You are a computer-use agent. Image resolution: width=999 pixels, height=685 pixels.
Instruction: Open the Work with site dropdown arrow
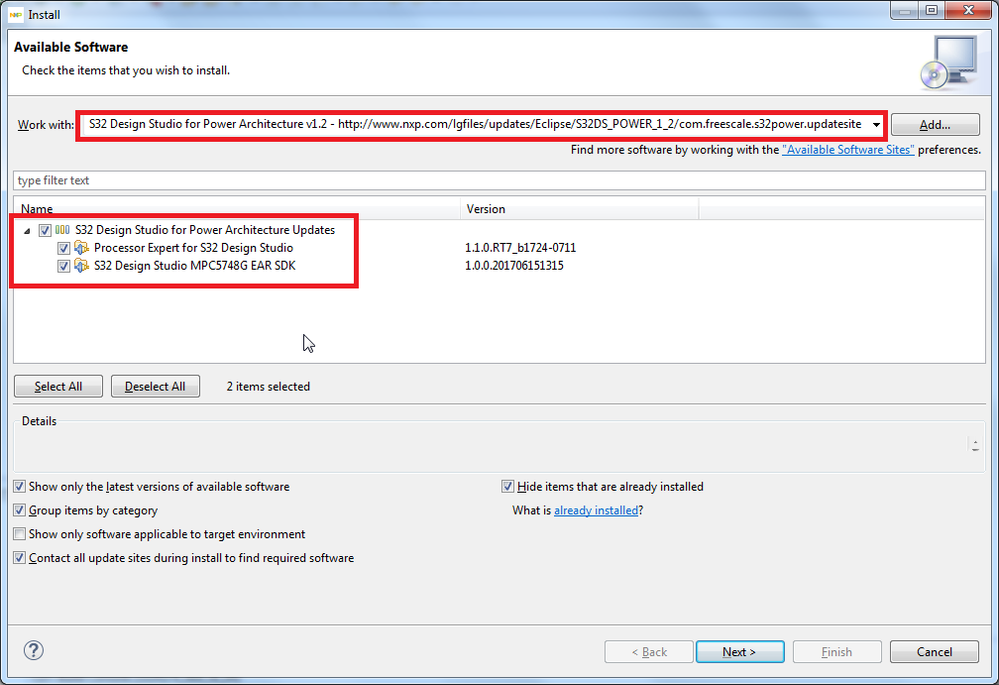(876, 125)
